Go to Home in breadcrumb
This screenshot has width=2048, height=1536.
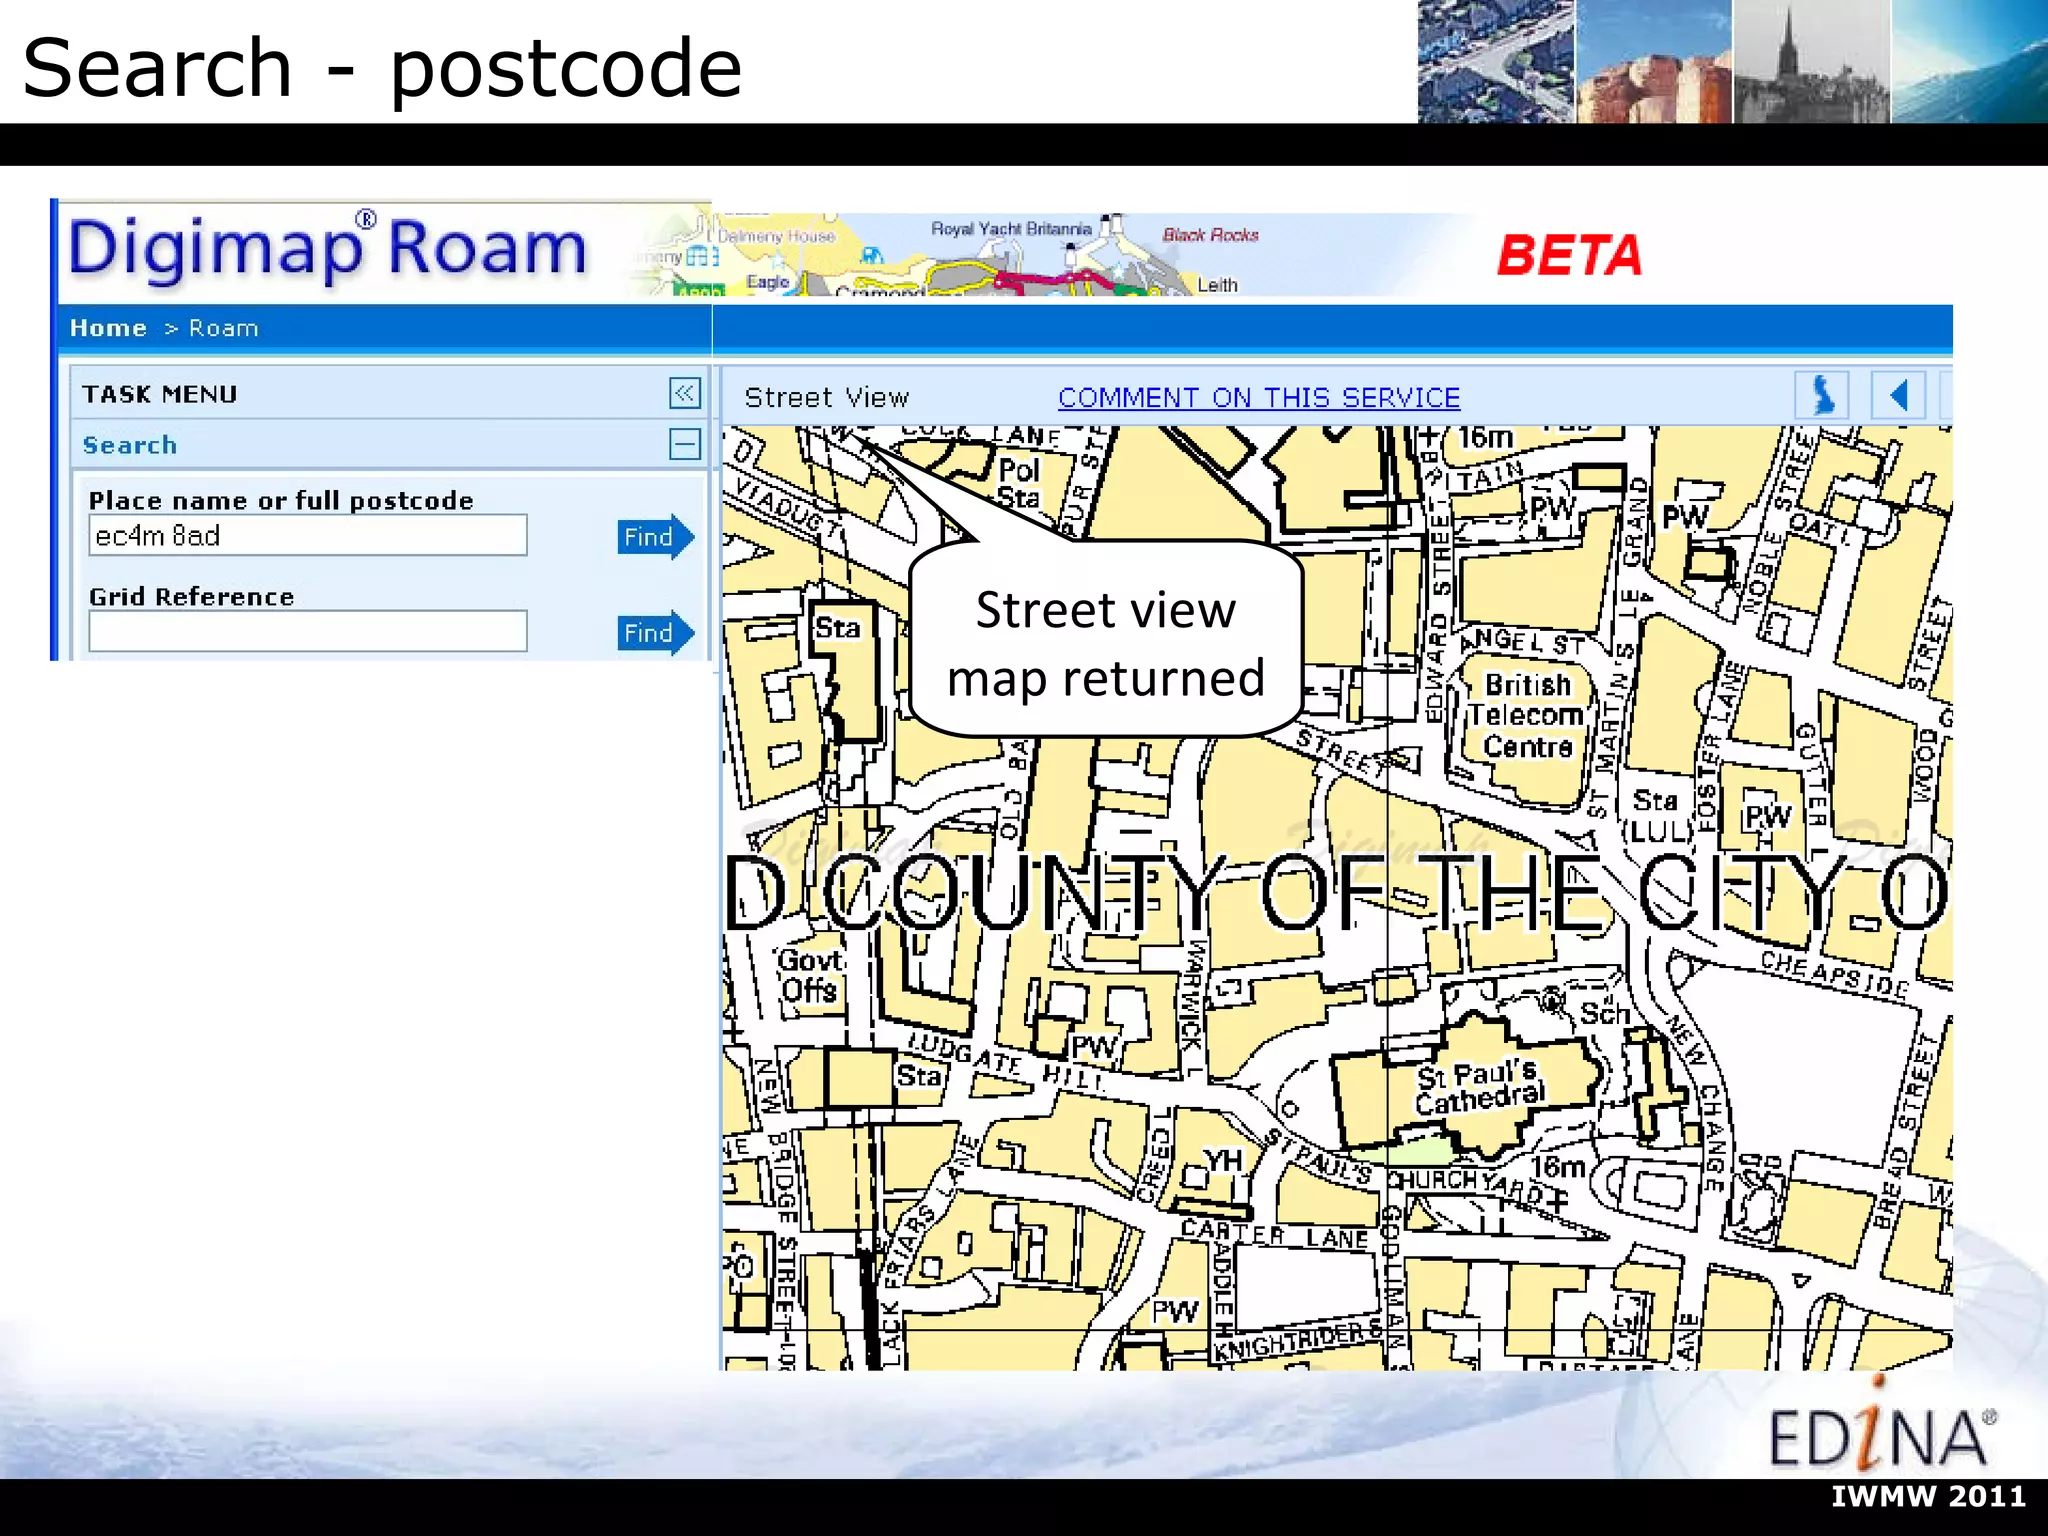pyautogui.click(x=108, y=328)
